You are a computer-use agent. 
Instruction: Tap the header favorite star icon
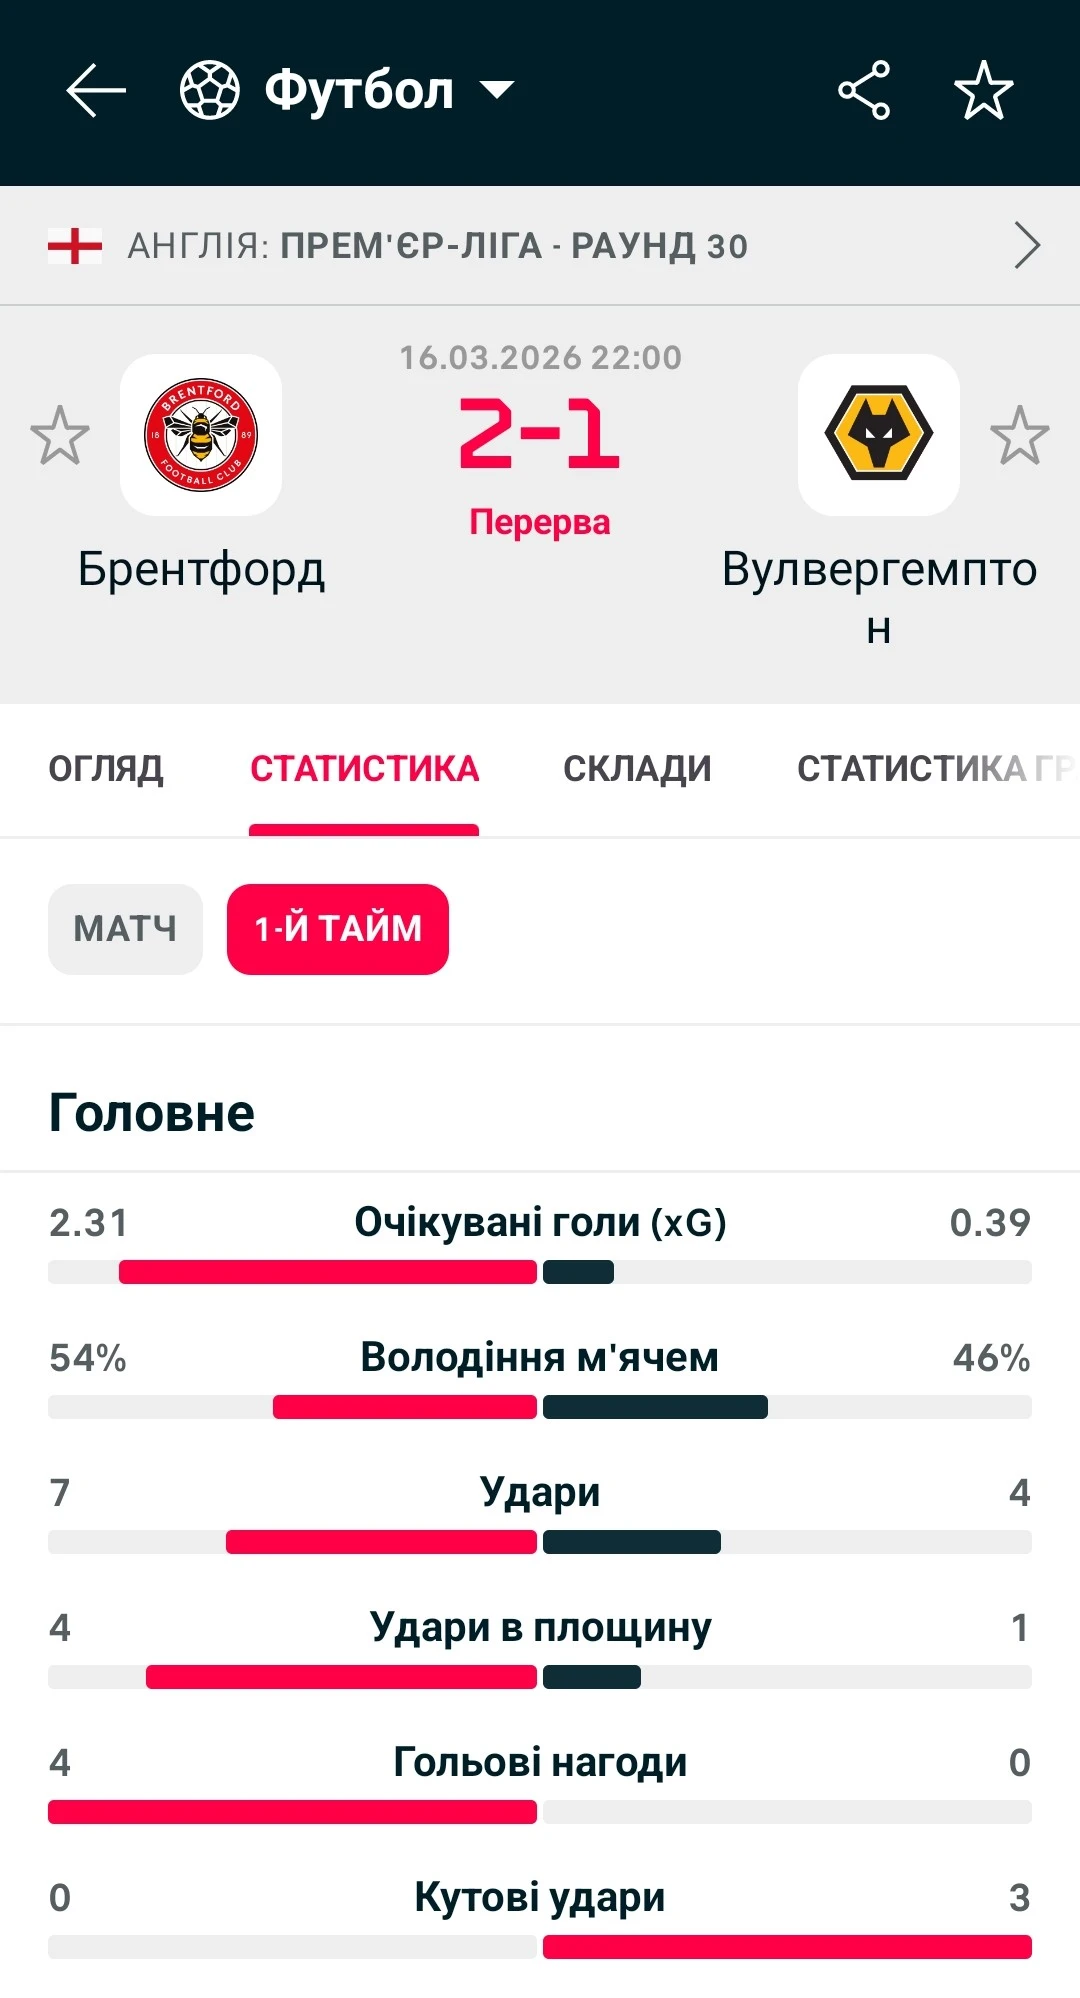point(984,90)
